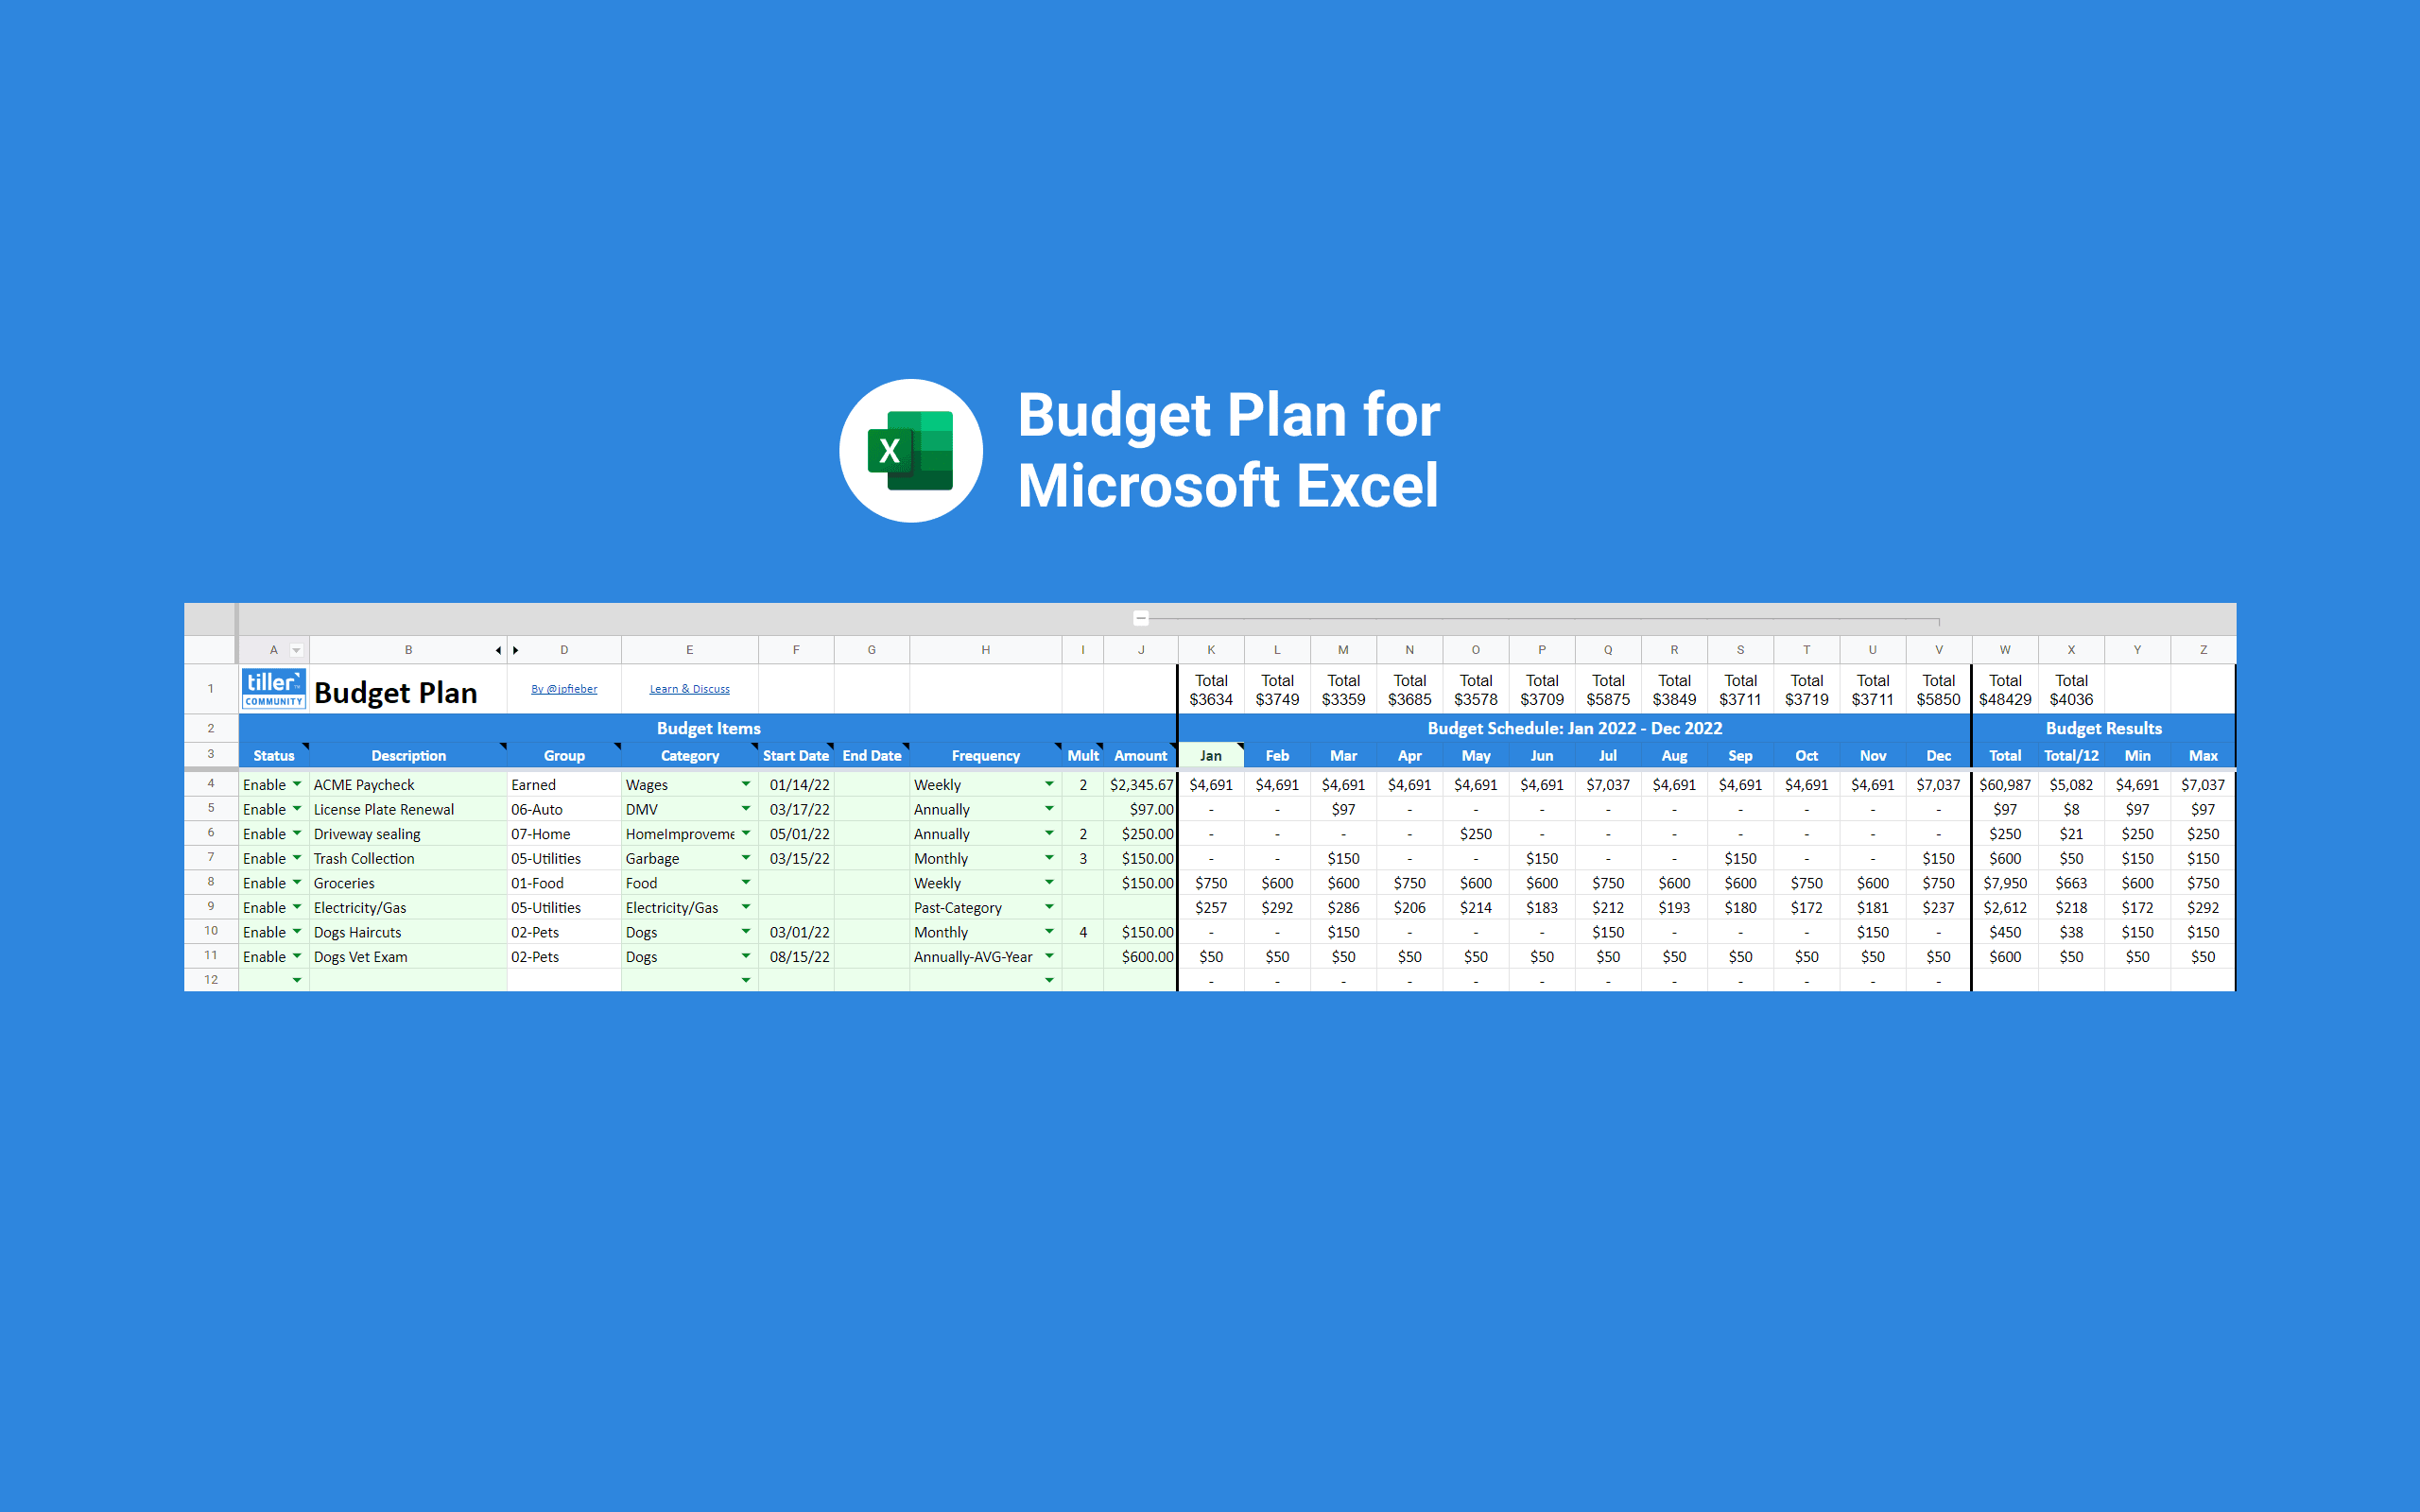Image resolution: width=2420 pixels, height=1512 pixels.
Task: Select the highlighted Jan month header
Action: click(x=1211, y=756)
